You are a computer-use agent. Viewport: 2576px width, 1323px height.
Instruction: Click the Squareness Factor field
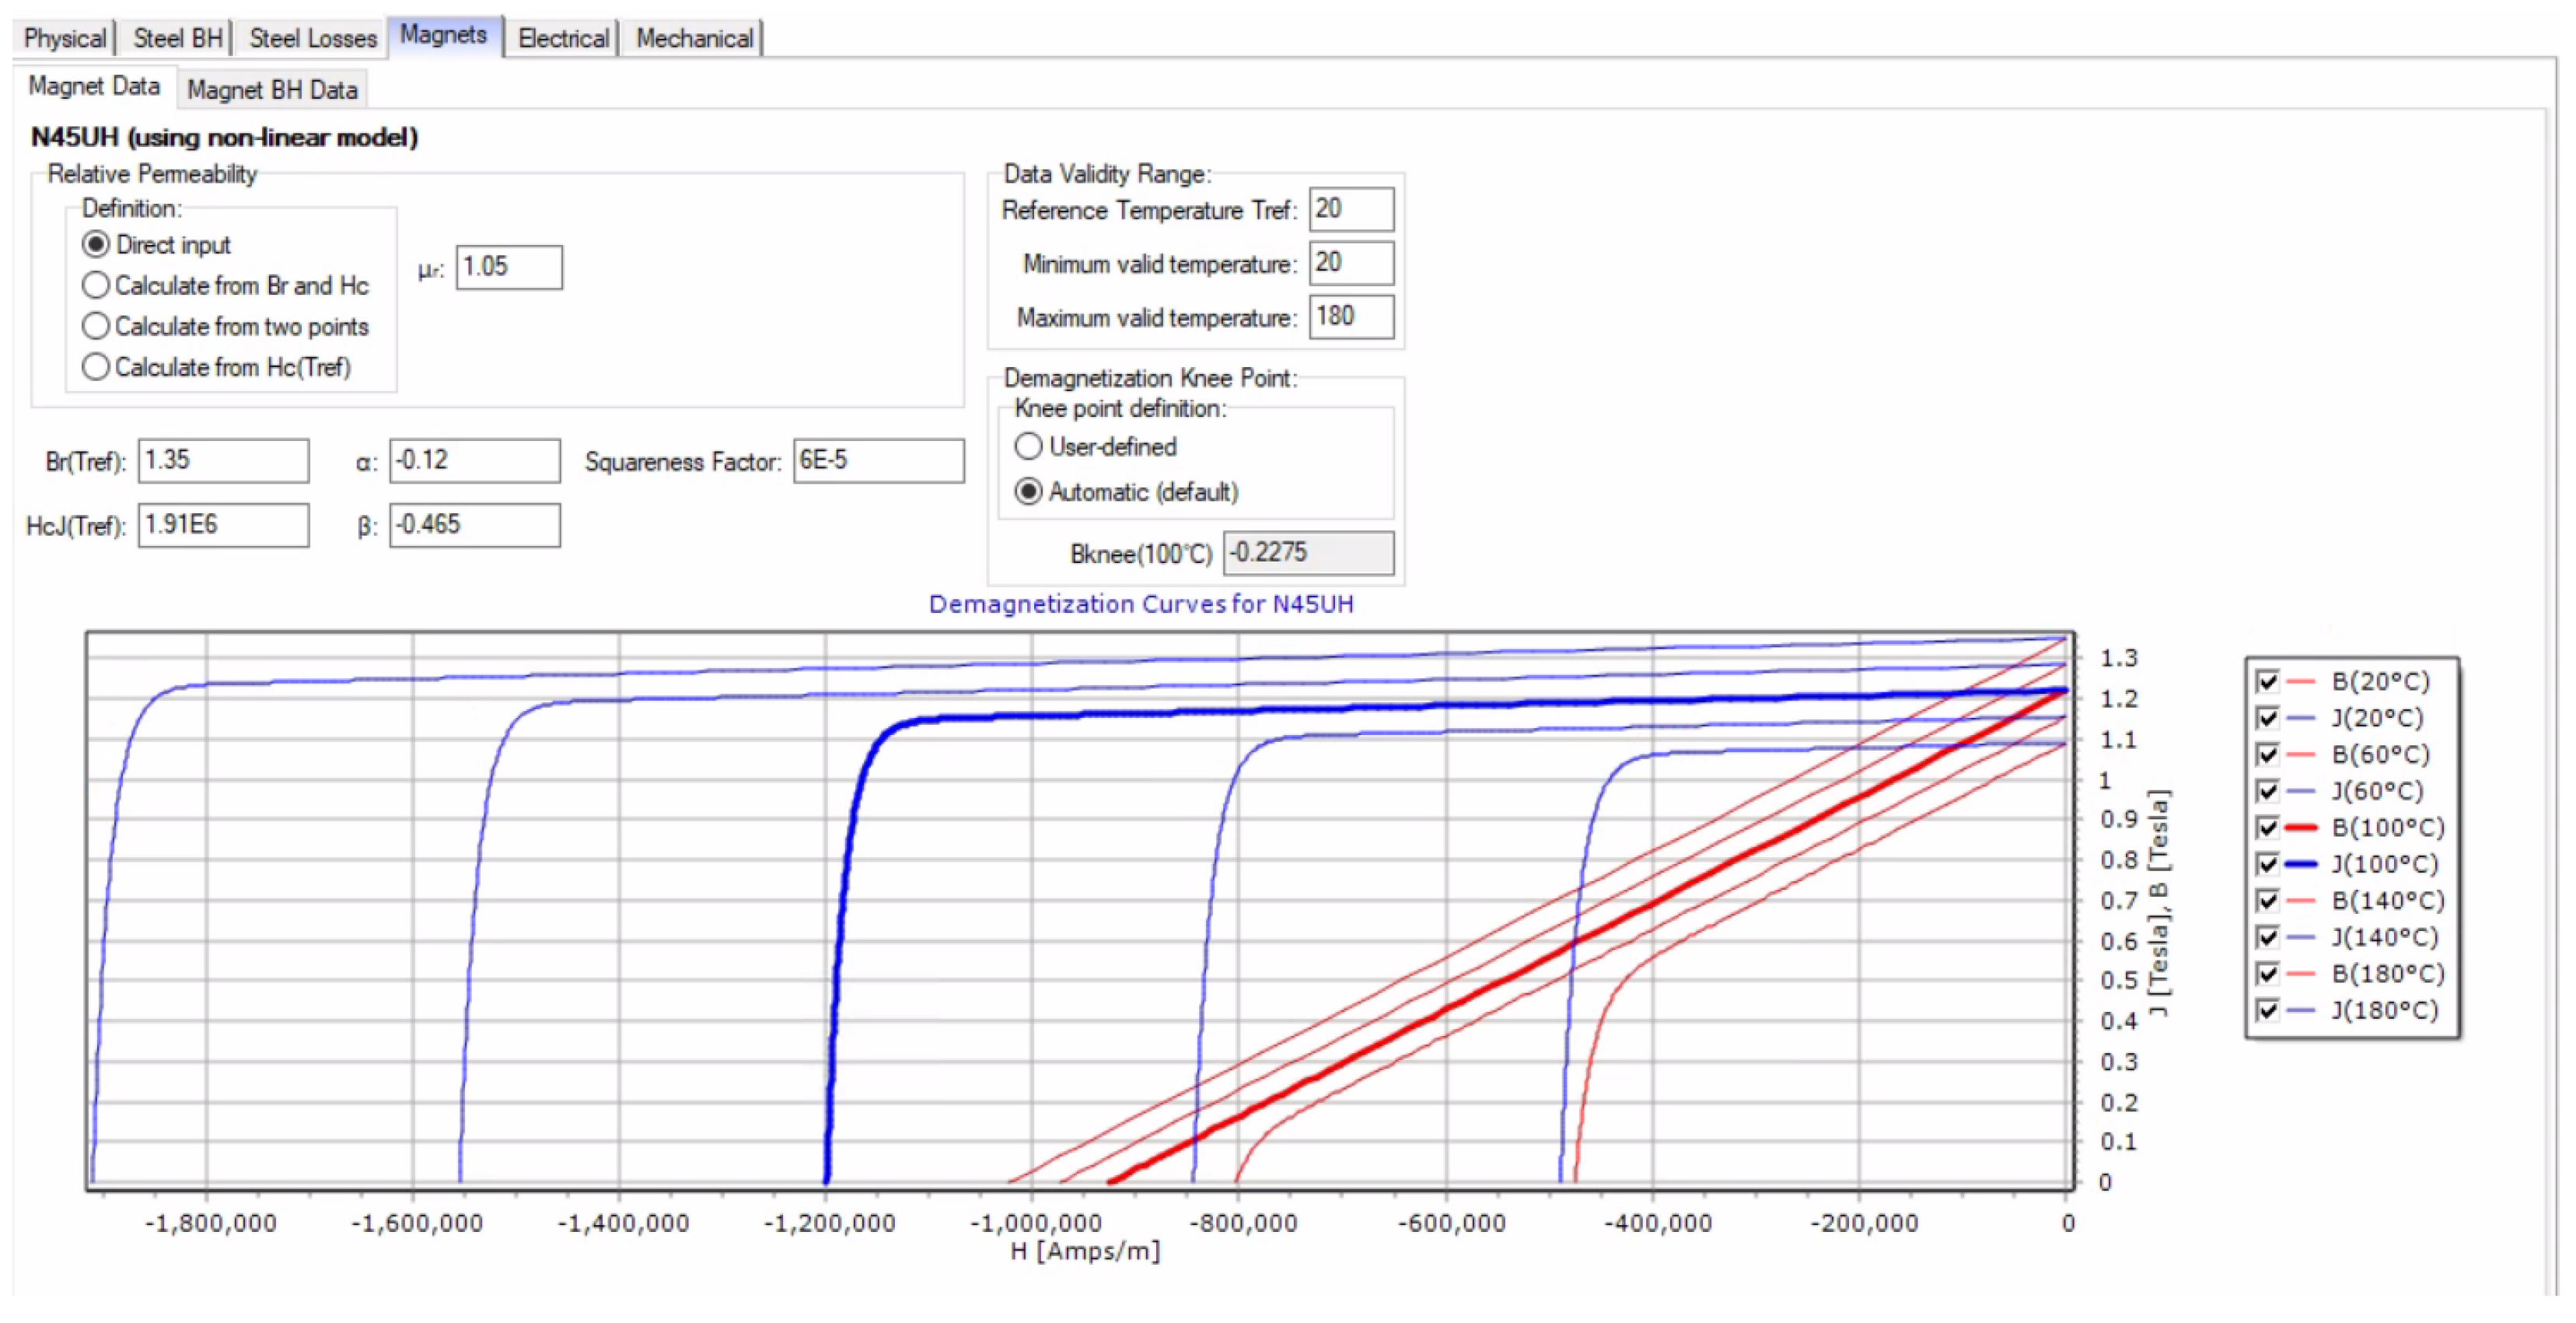pos(877,460)
